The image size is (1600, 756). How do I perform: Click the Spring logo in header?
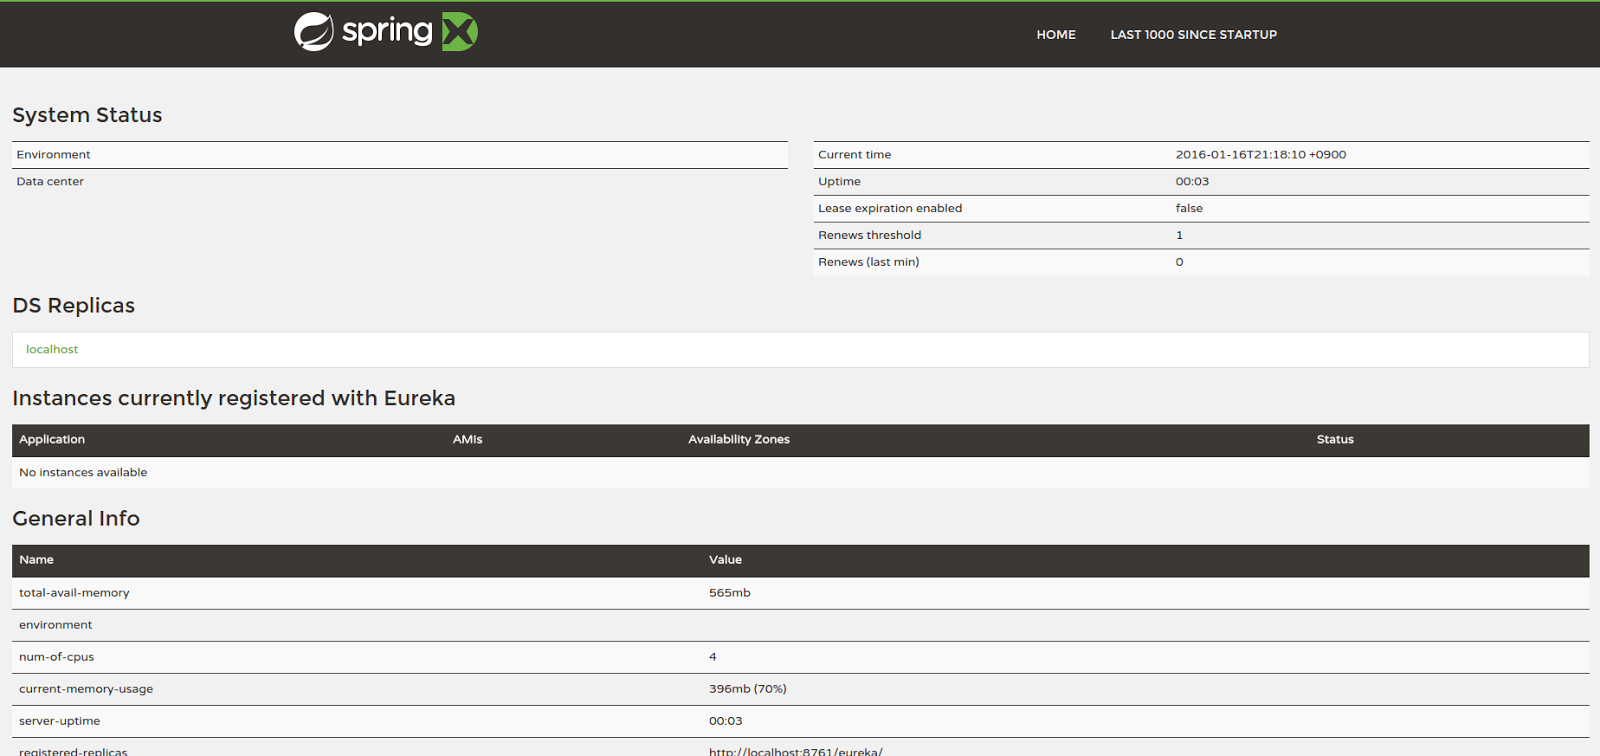[386, 32]
